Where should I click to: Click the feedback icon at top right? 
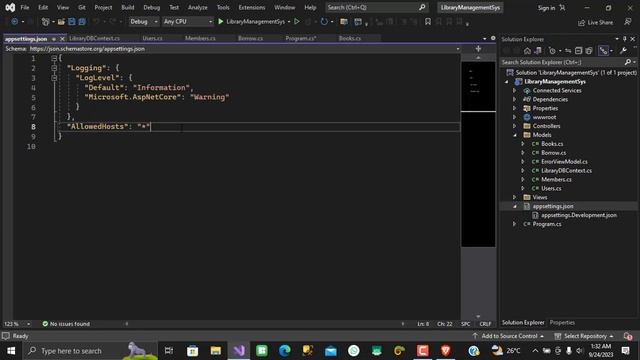point(628,22)
